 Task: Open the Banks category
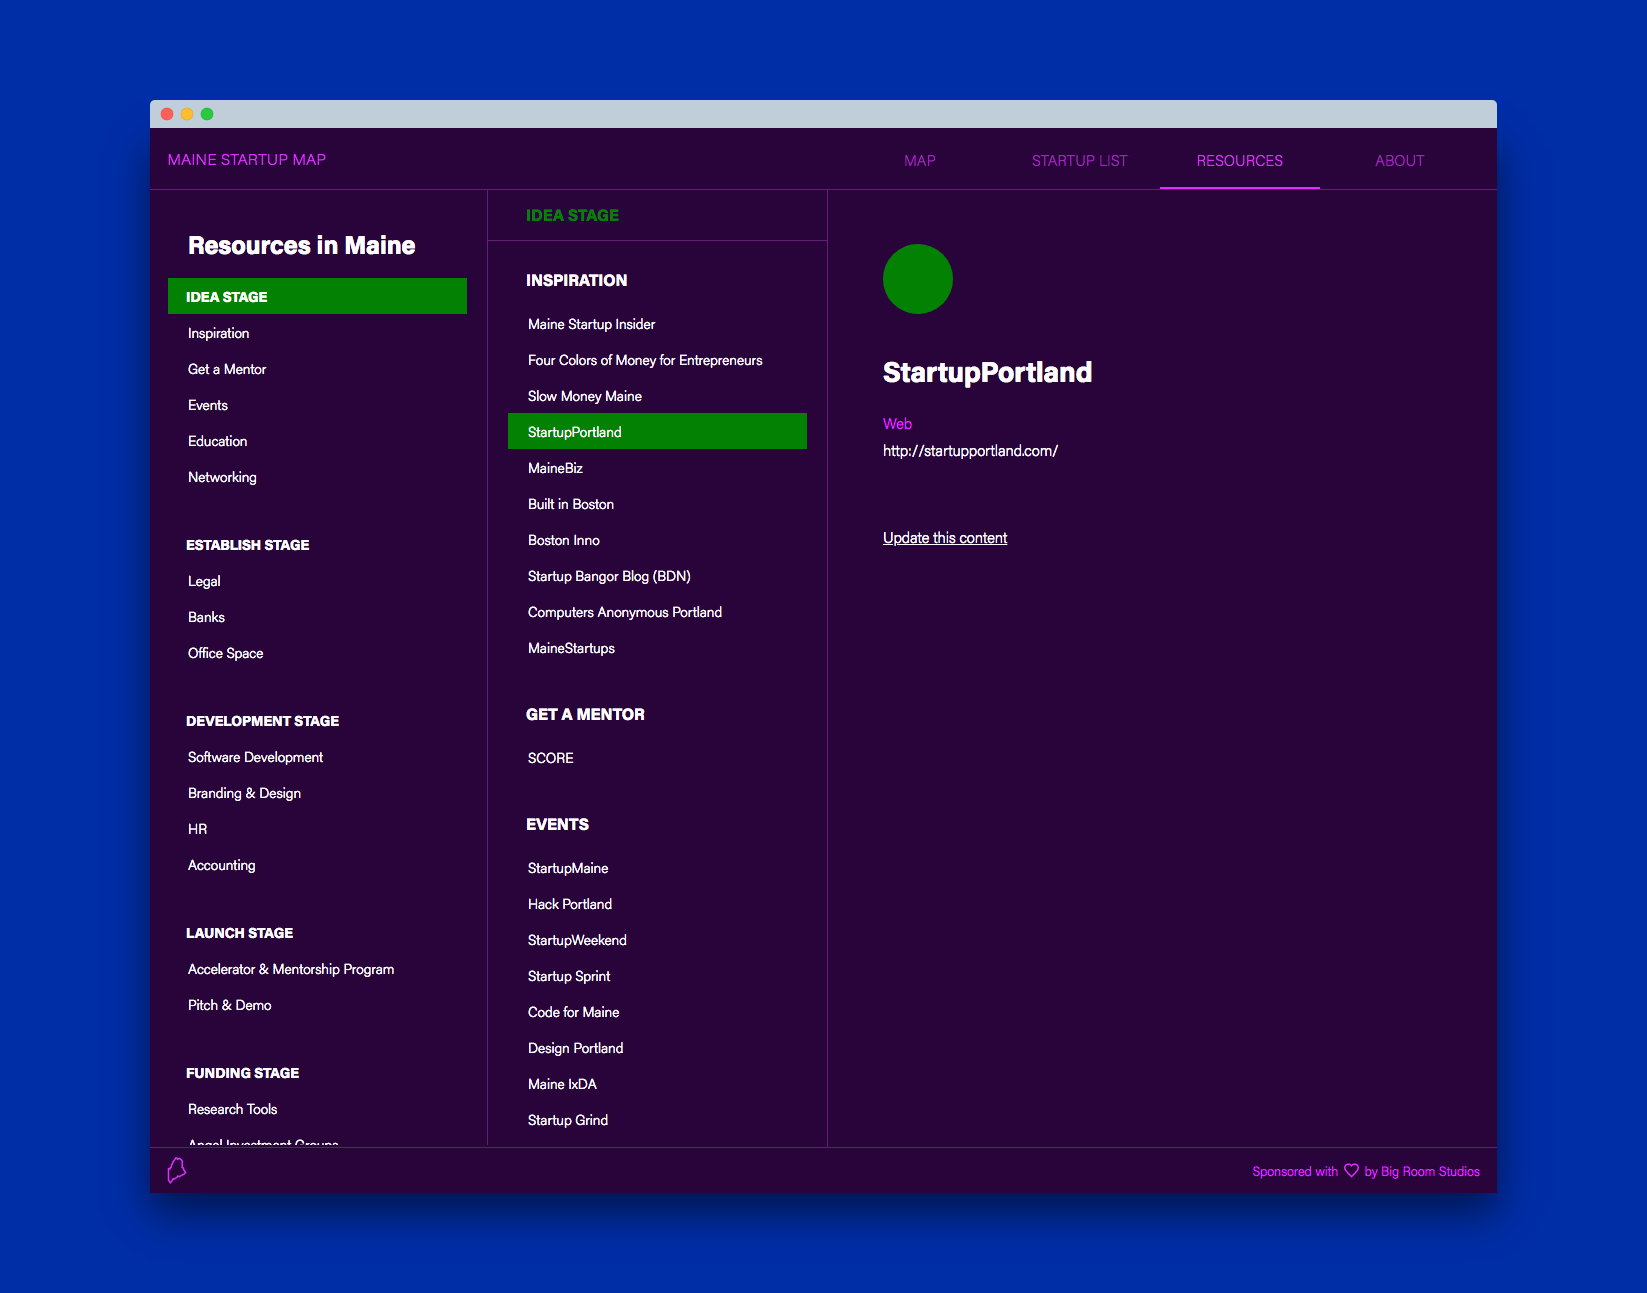[x=206, y=617]
